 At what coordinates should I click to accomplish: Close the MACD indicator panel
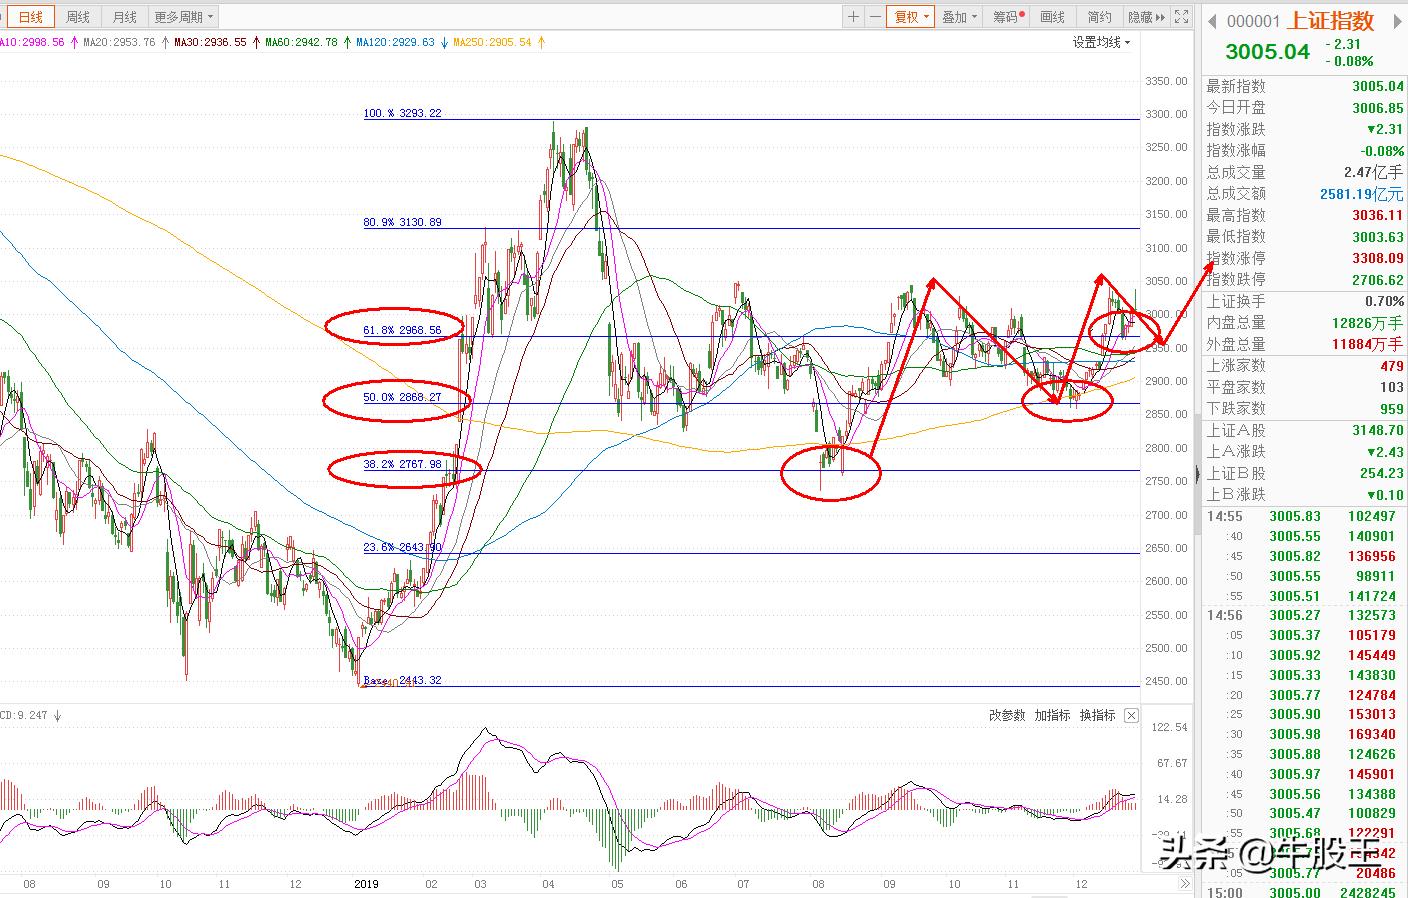point(1131,716)
